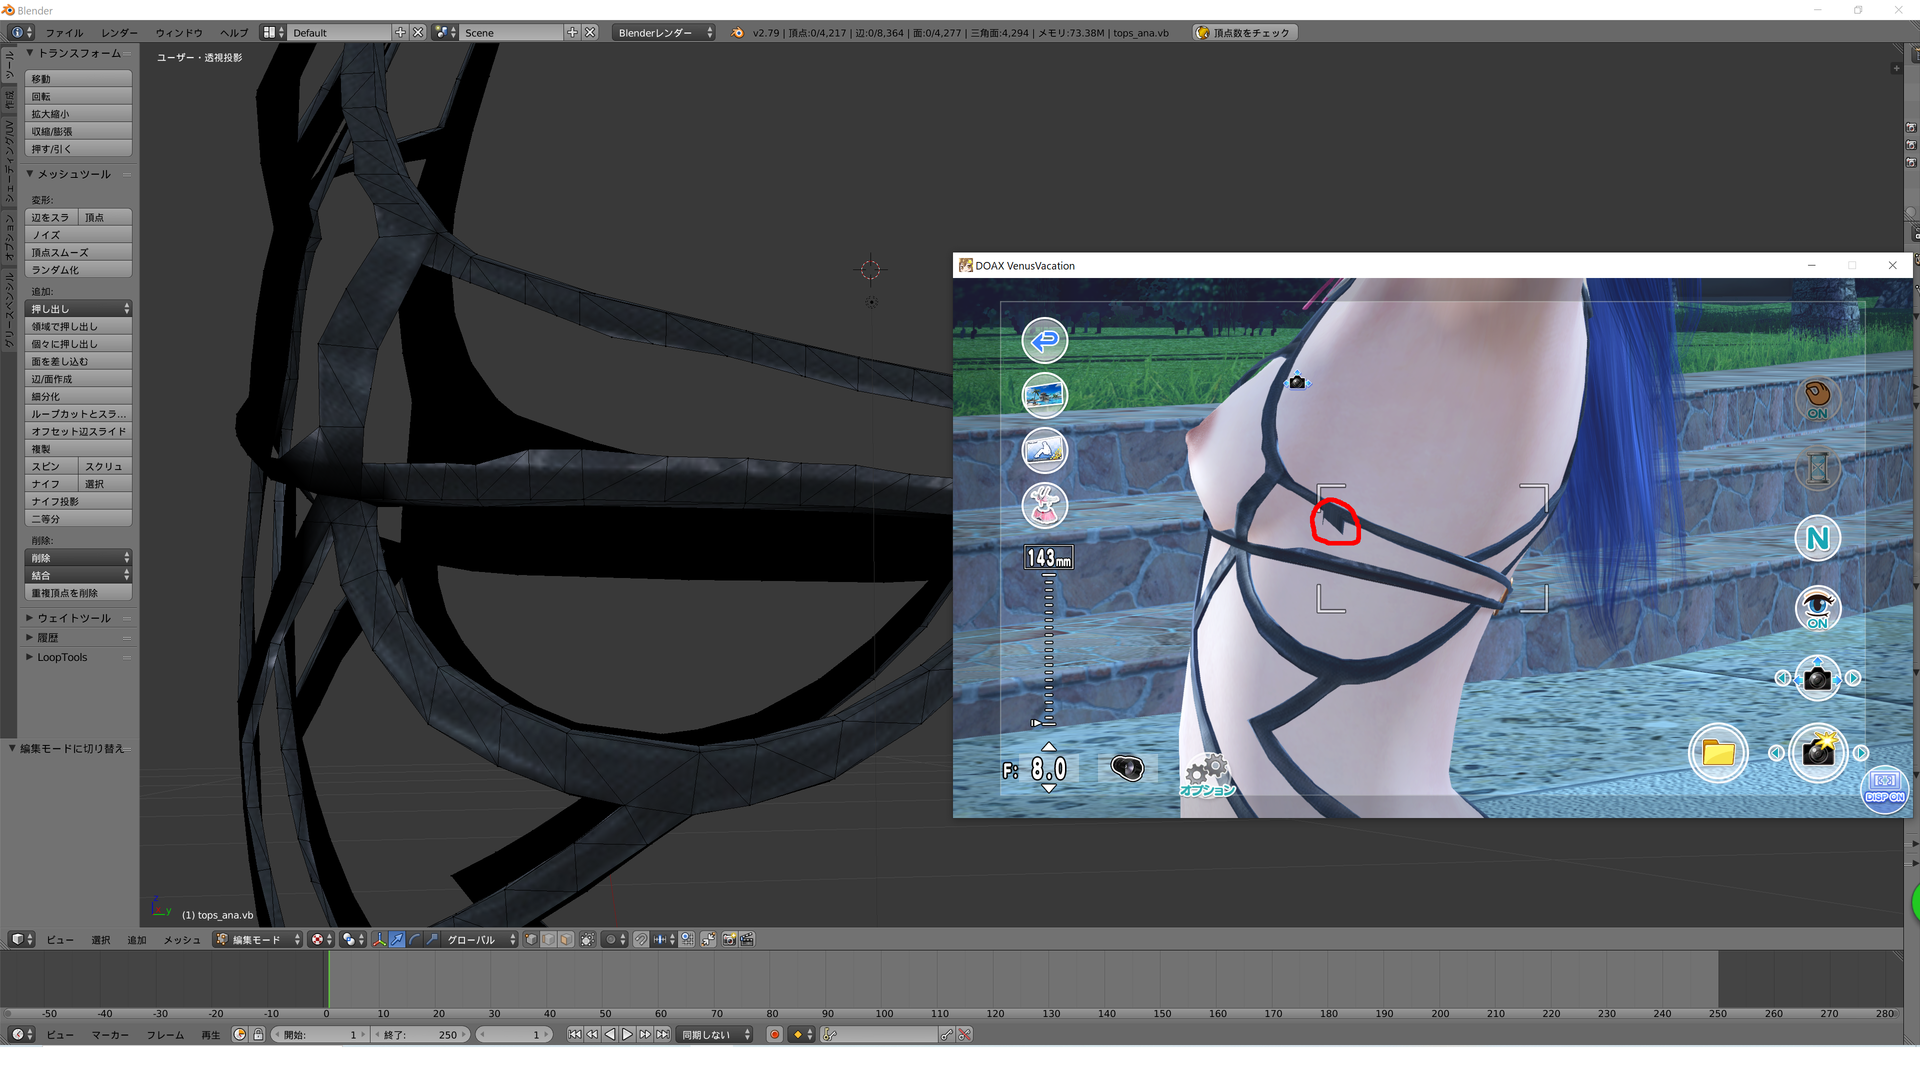The height and width of the screenshot is (1080, 1920).
Task: Click the 二等分 bisect button
Action: 79,519
